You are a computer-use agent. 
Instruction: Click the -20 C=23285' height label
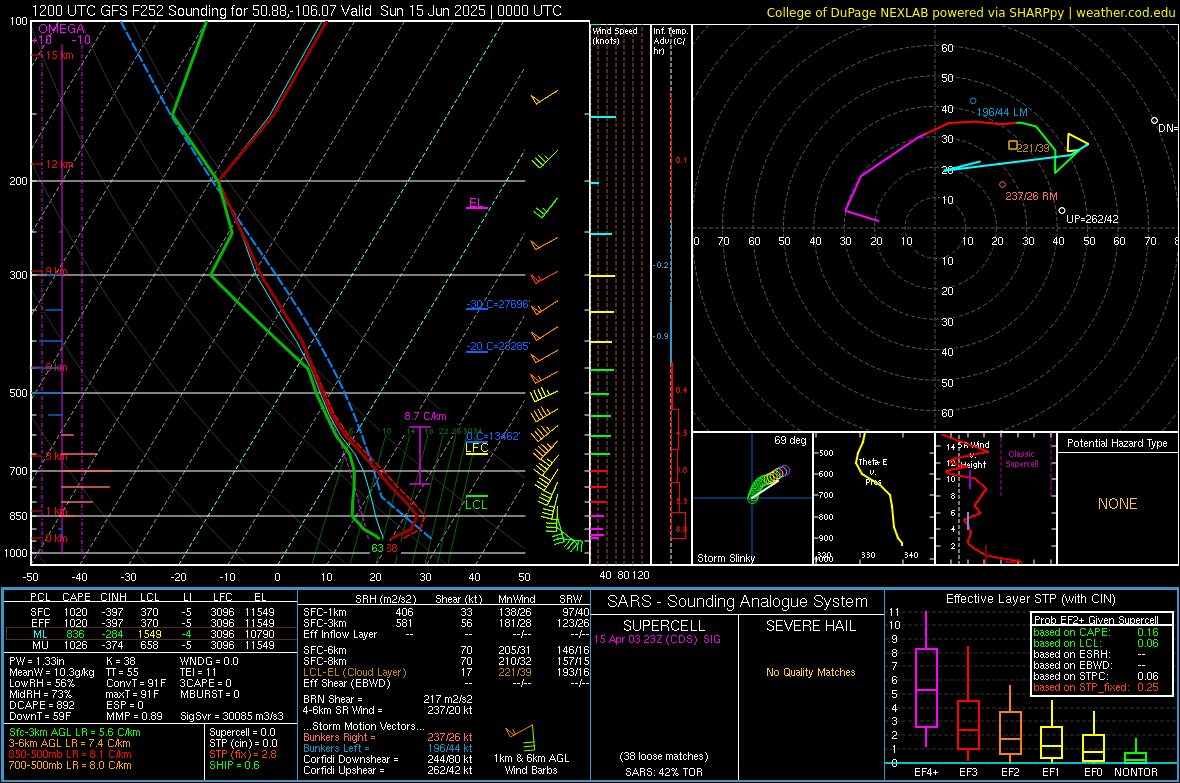click(x=498, y=346)
